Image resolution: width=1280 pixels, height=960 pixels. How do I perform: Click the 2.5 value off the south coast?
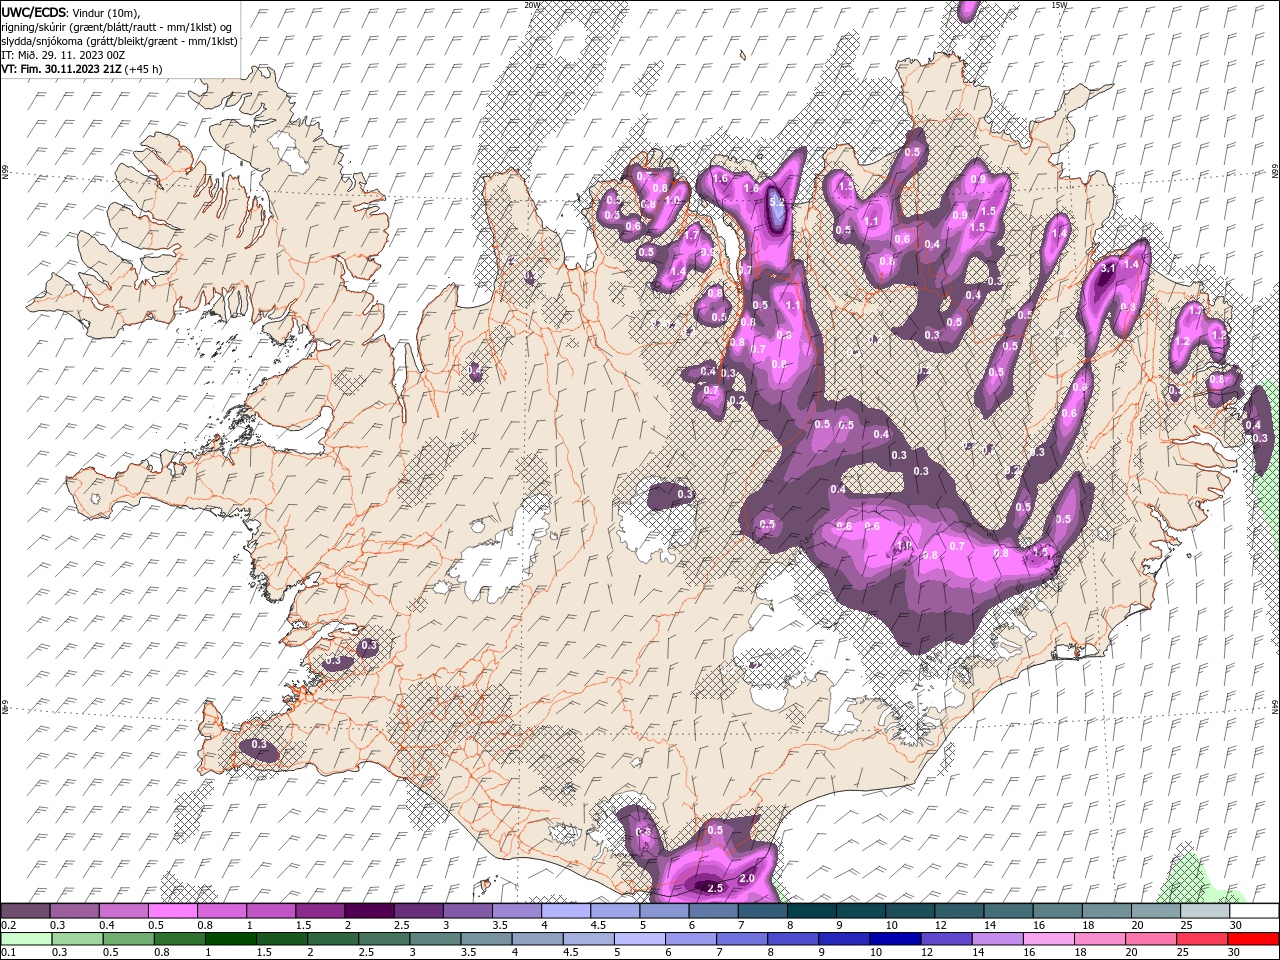[x=715, y=888]
